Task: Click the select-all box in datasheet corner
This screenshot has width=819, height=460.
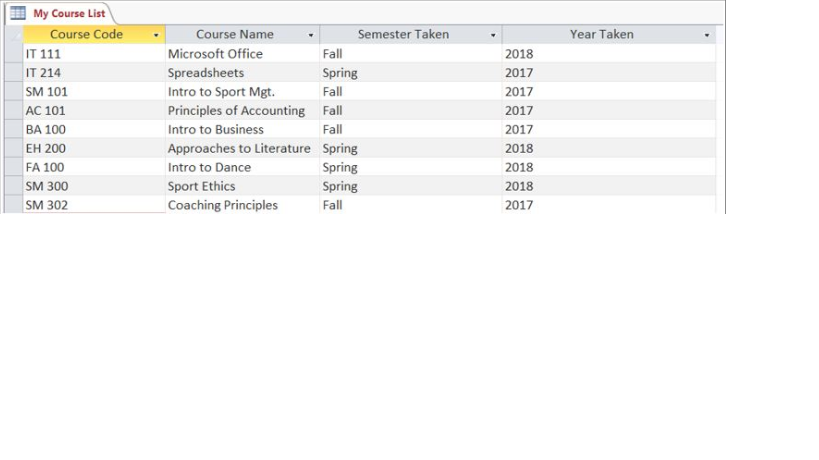Action: click(13, 35)
